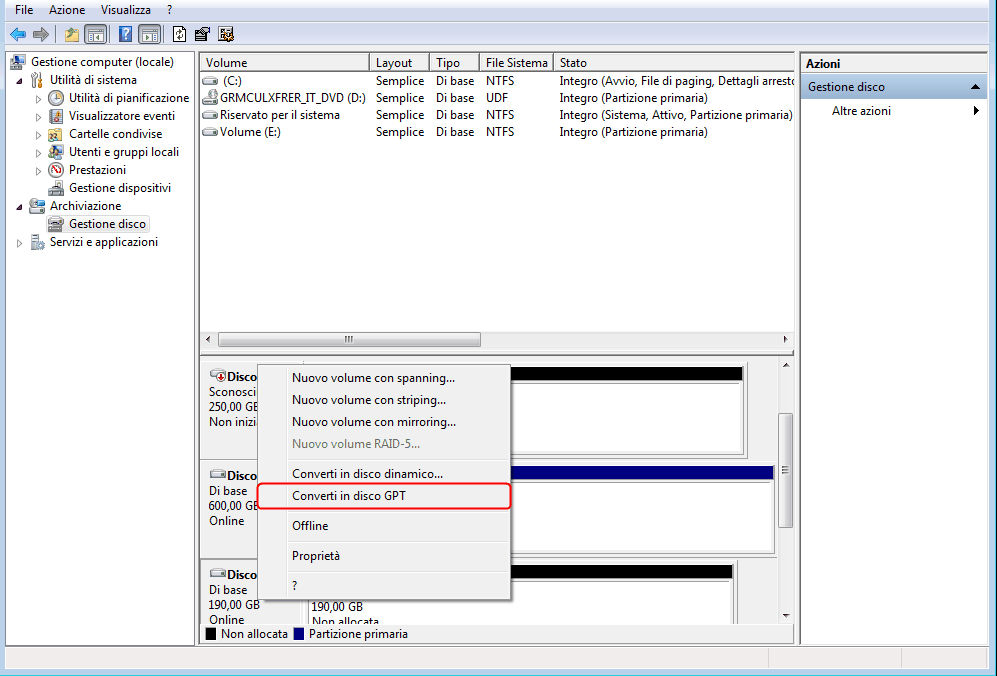The width and height of the screenshot is (997, 676).
Task: Select Converti in disco GPT
Action: [383, 496]
